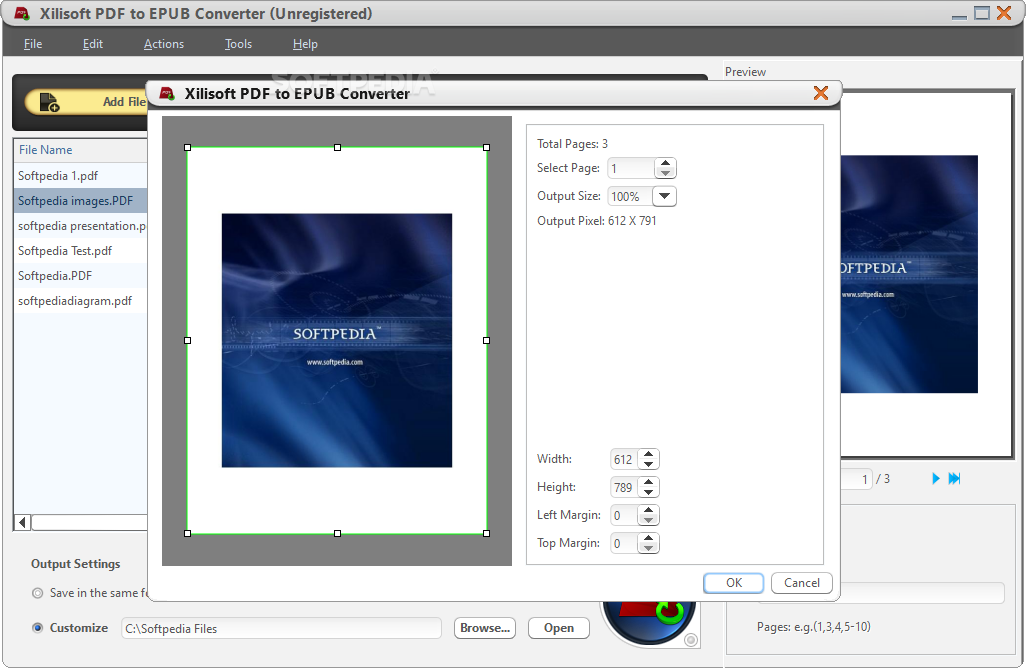Open the File menu
The image size is (1026, 668).
coord(33,44)
